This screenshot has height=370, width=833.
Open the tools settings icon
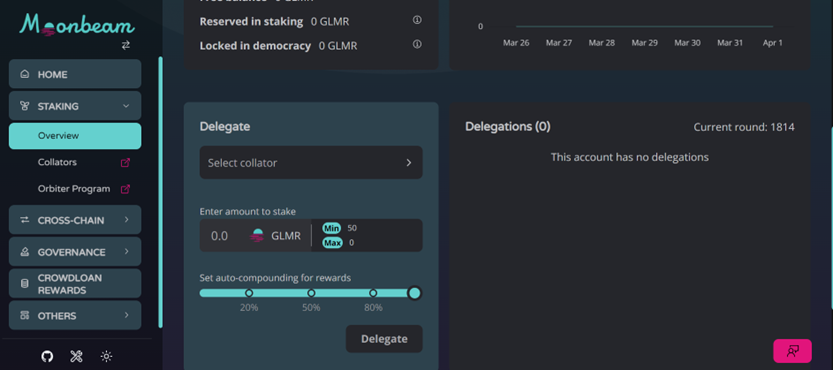[x=76, y=357]
